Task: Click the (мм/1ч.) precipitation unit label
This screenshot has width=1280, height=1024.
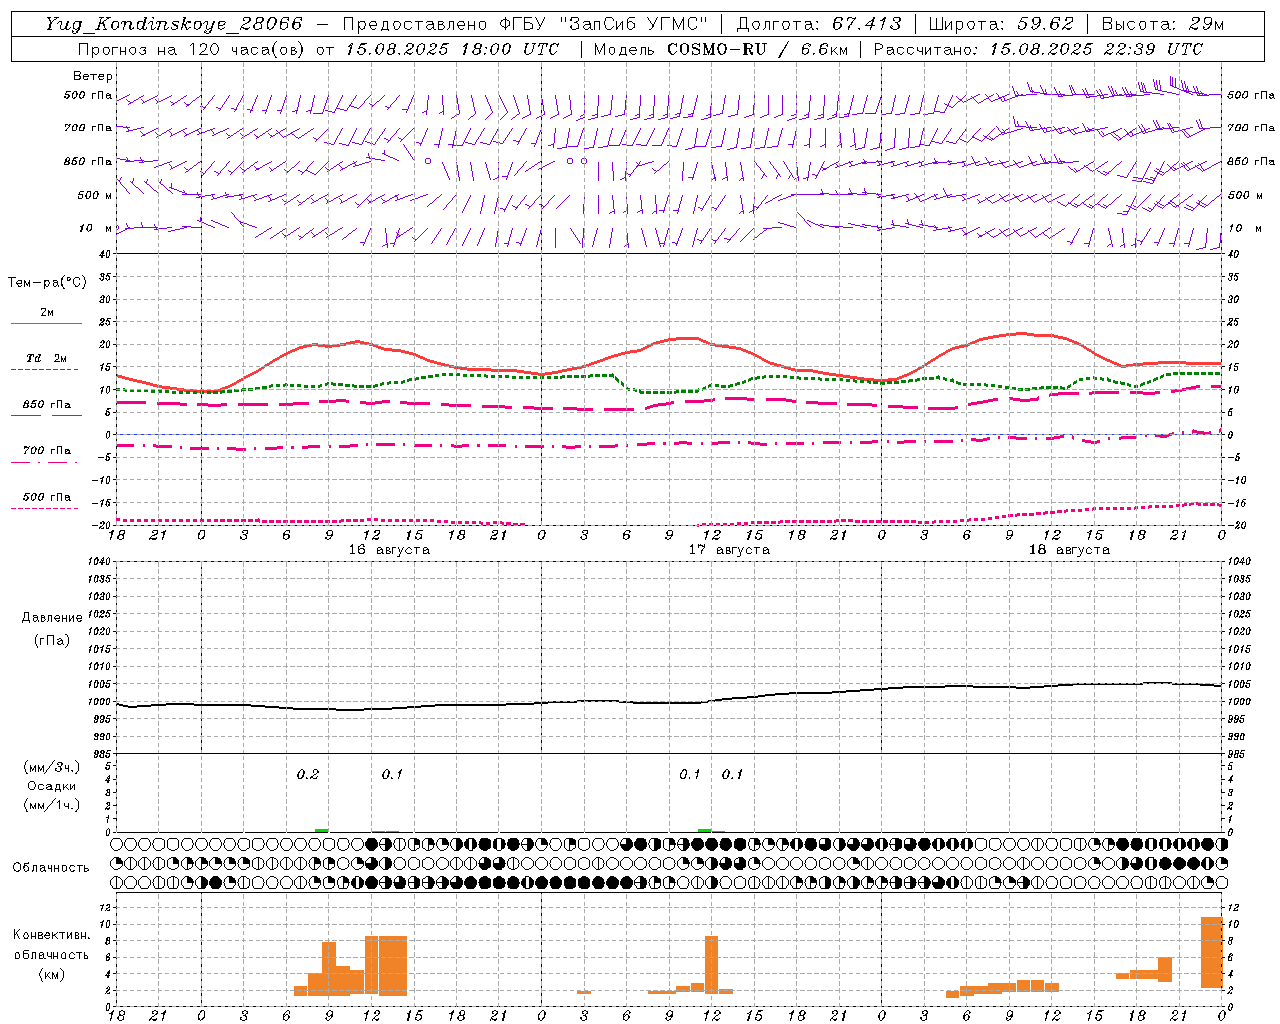Action: pos(52,805)
